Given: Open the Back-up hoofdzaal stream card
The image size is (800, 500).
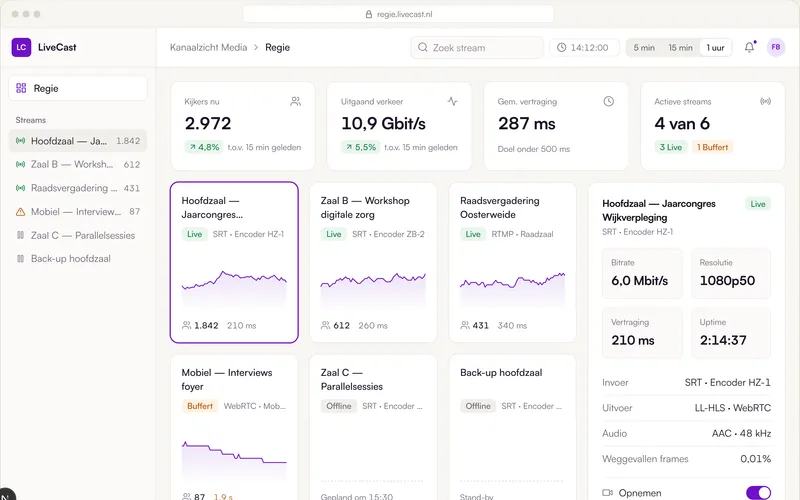Looking at the screenshot, I should (x=513, y=428).
